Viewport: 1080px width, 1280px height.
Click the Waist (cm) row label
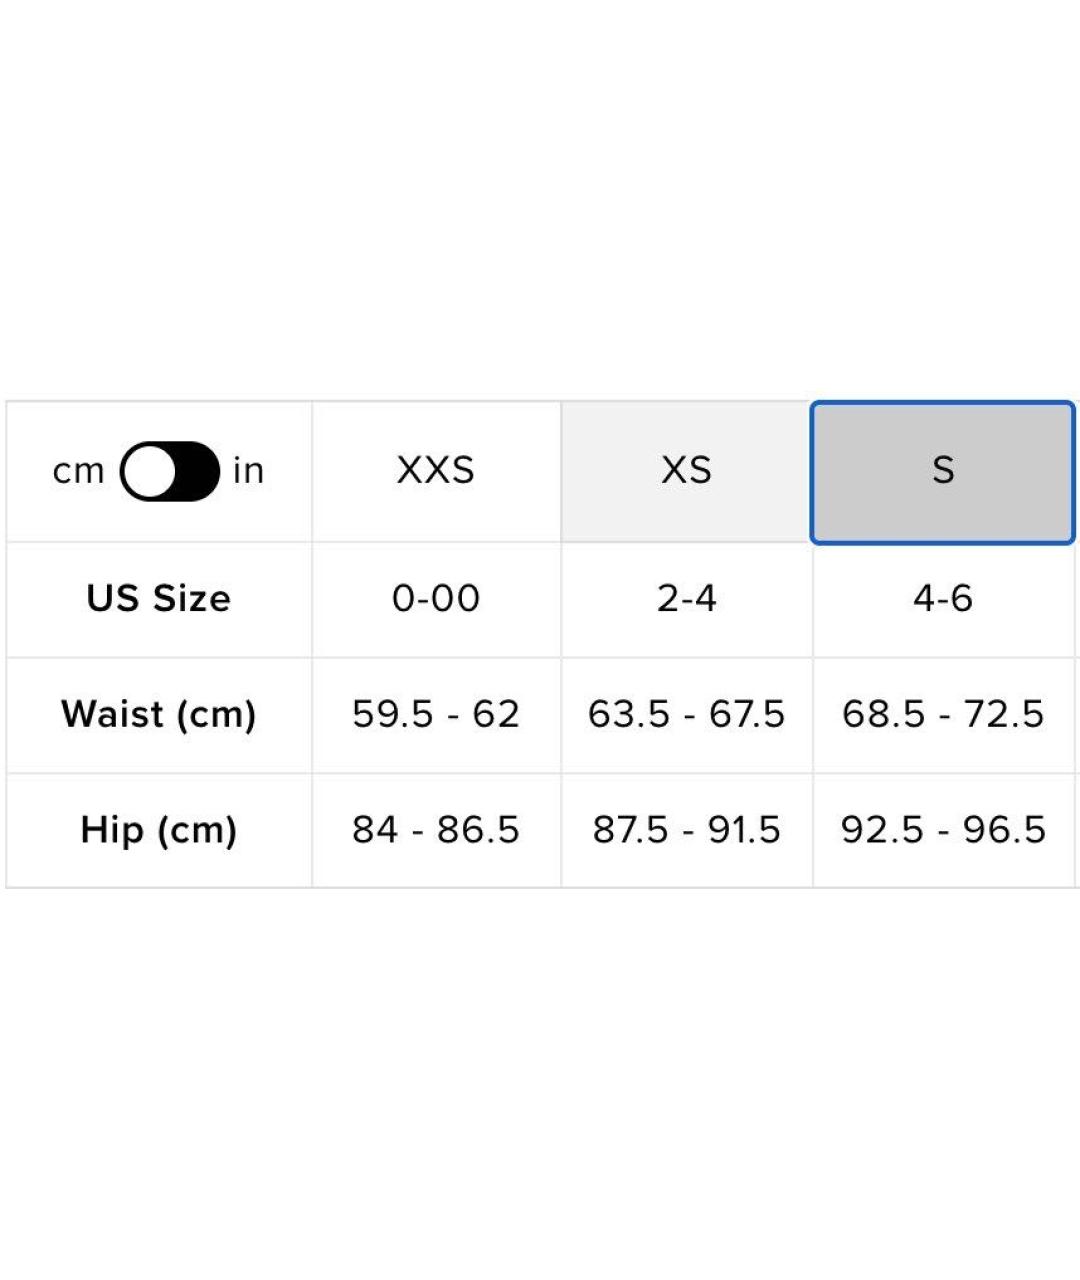tap(159, 714)
